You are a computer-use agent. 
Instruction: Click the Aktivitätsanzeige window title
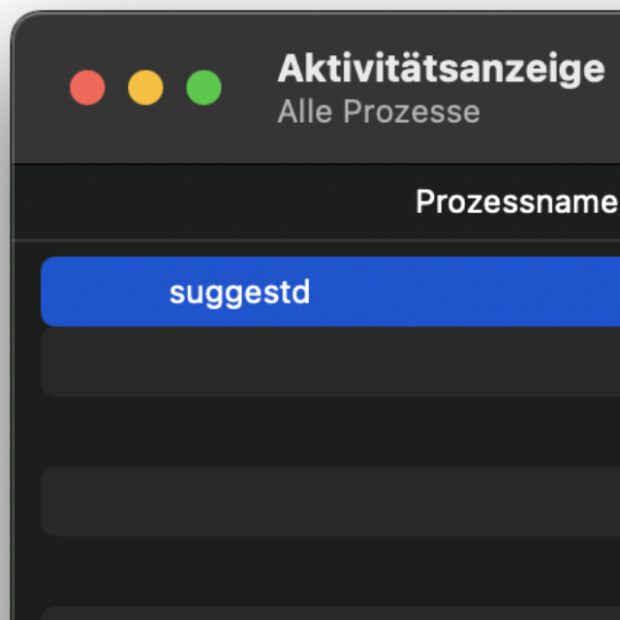(x=440, y=69)
